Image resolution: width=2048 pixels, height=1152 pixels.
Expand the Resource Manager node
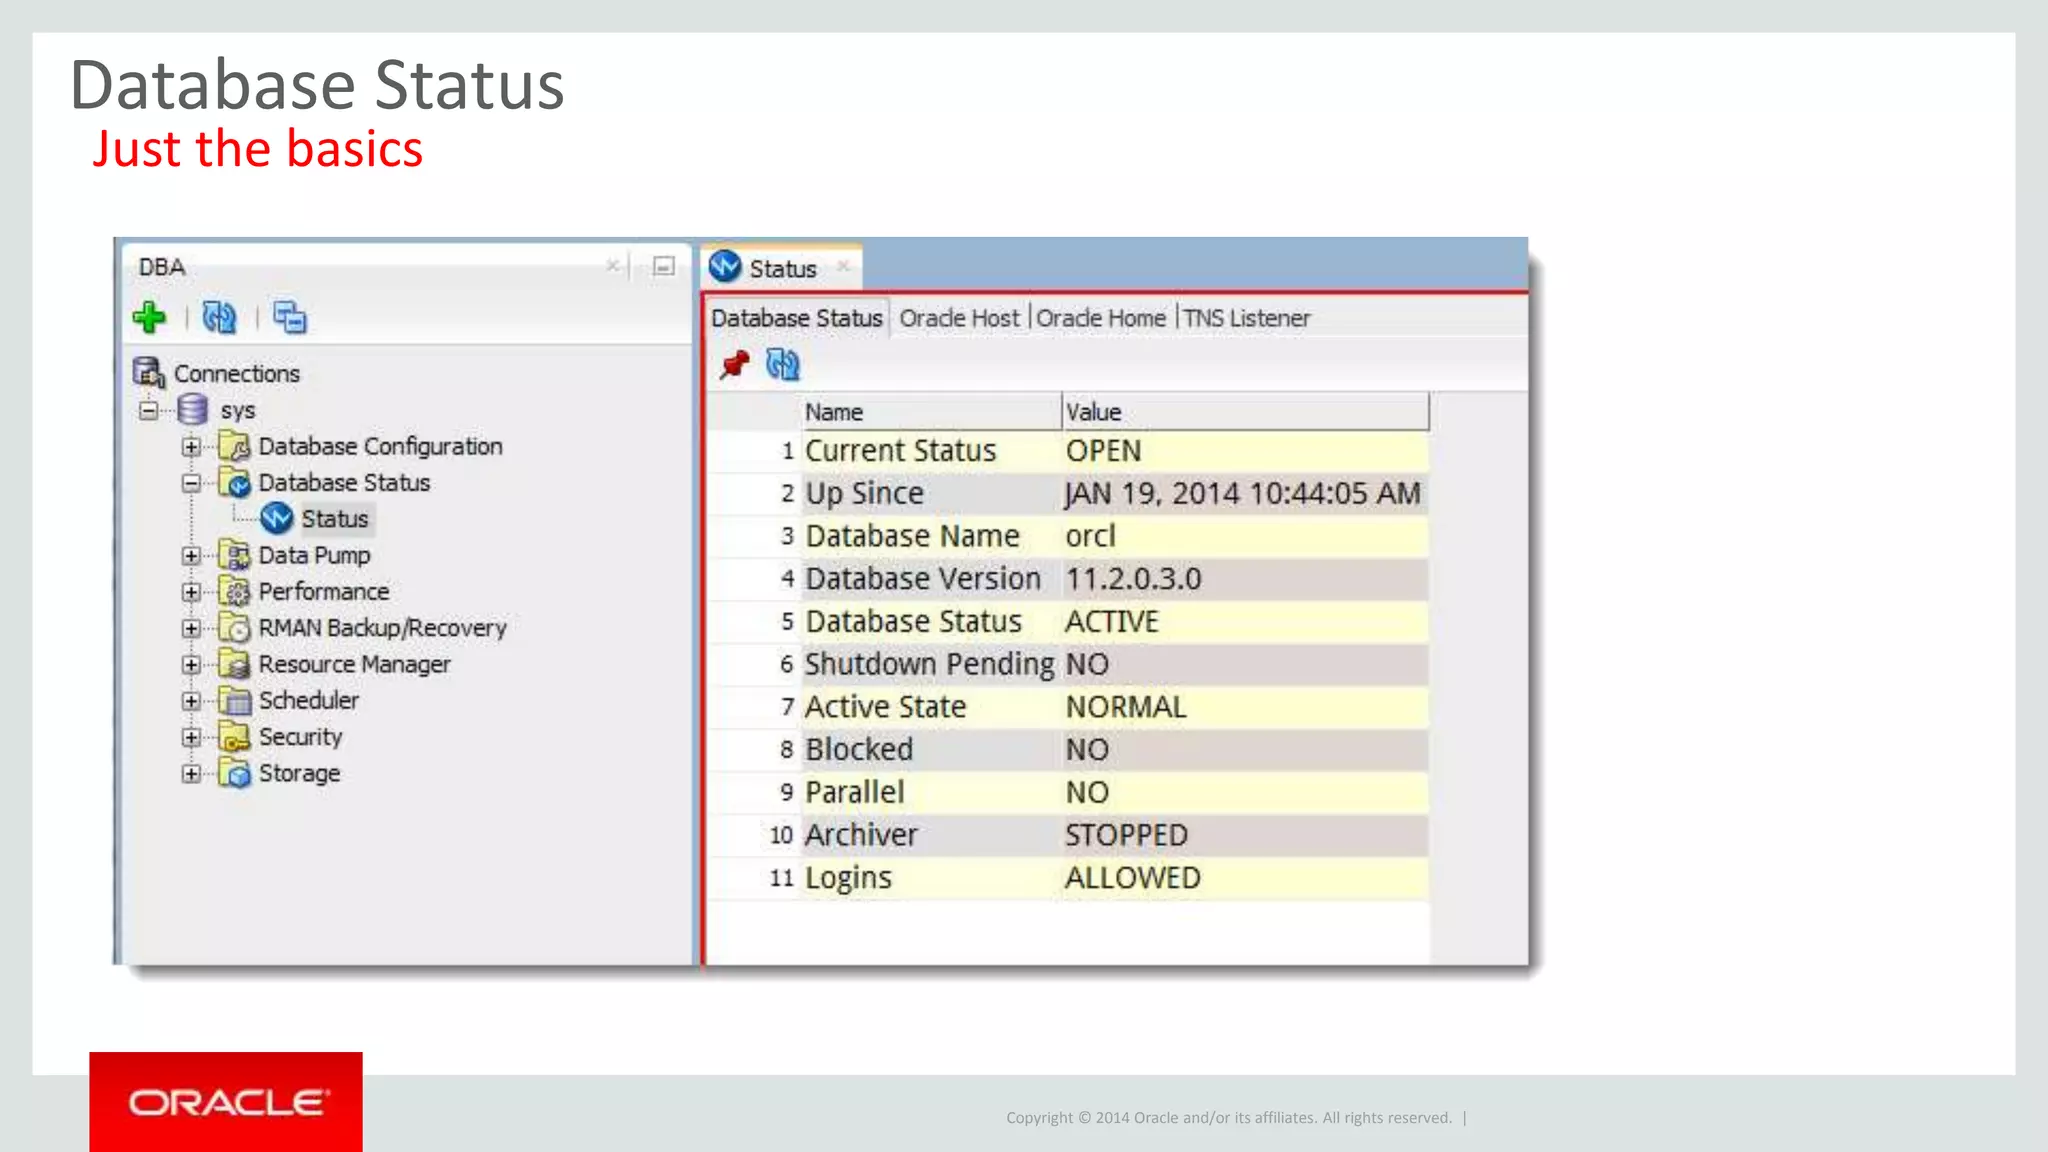(x=191, y=664)
